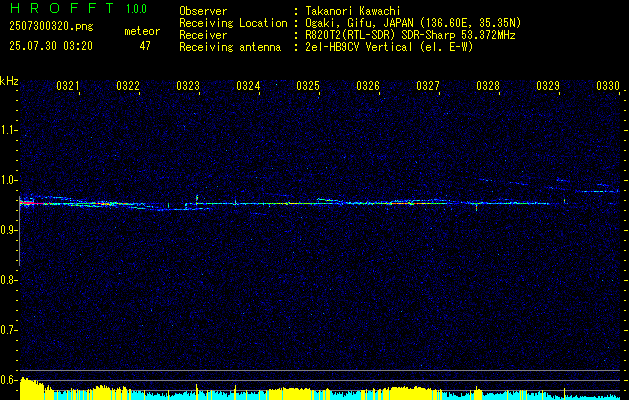The width and height of the screenshot is (629, 400).
Task: Click the Receiving antenna label
Action: coord(230,47)
